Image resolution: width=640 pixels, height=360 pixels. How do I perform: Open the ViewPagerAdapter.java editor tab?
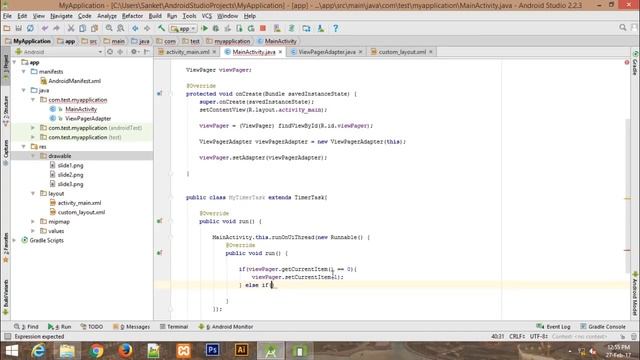(327, 52)
